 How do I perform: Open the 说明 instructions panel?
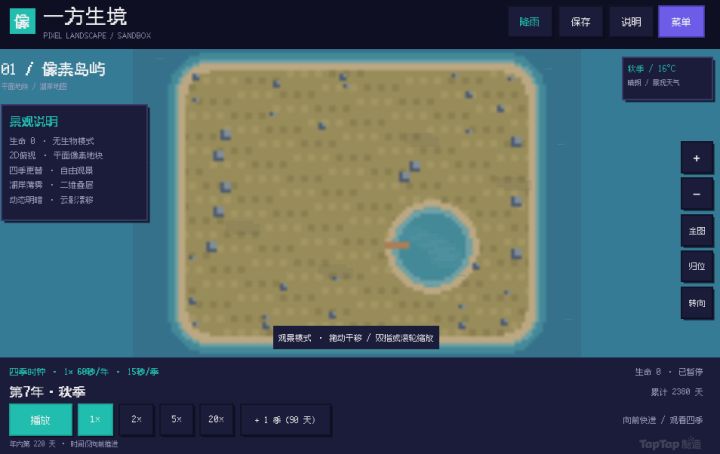click(631, 22)
